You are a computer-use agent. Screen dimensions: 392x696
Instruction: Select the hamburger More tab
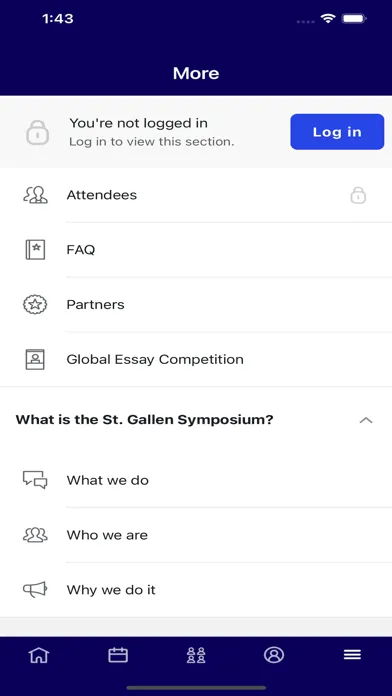tap(352, 655)
